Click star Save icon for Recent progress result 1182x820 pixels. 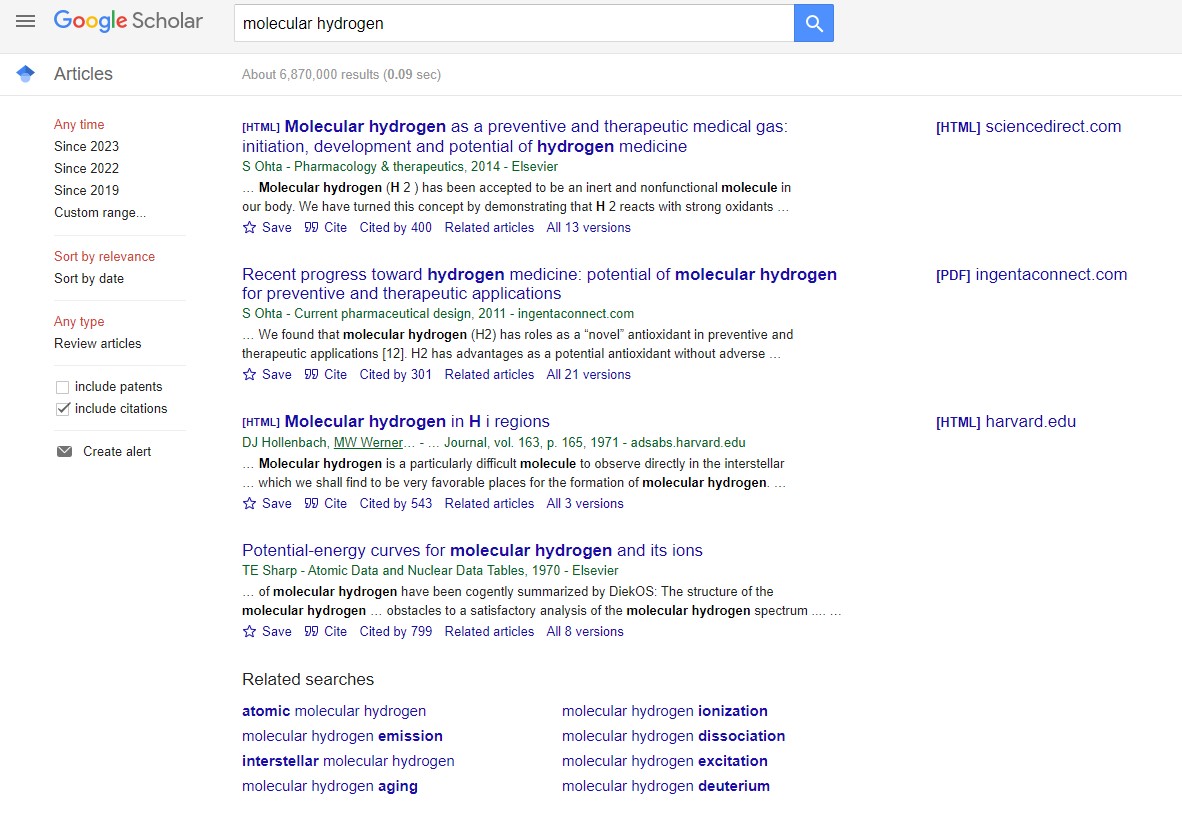[x=250, y=375]
